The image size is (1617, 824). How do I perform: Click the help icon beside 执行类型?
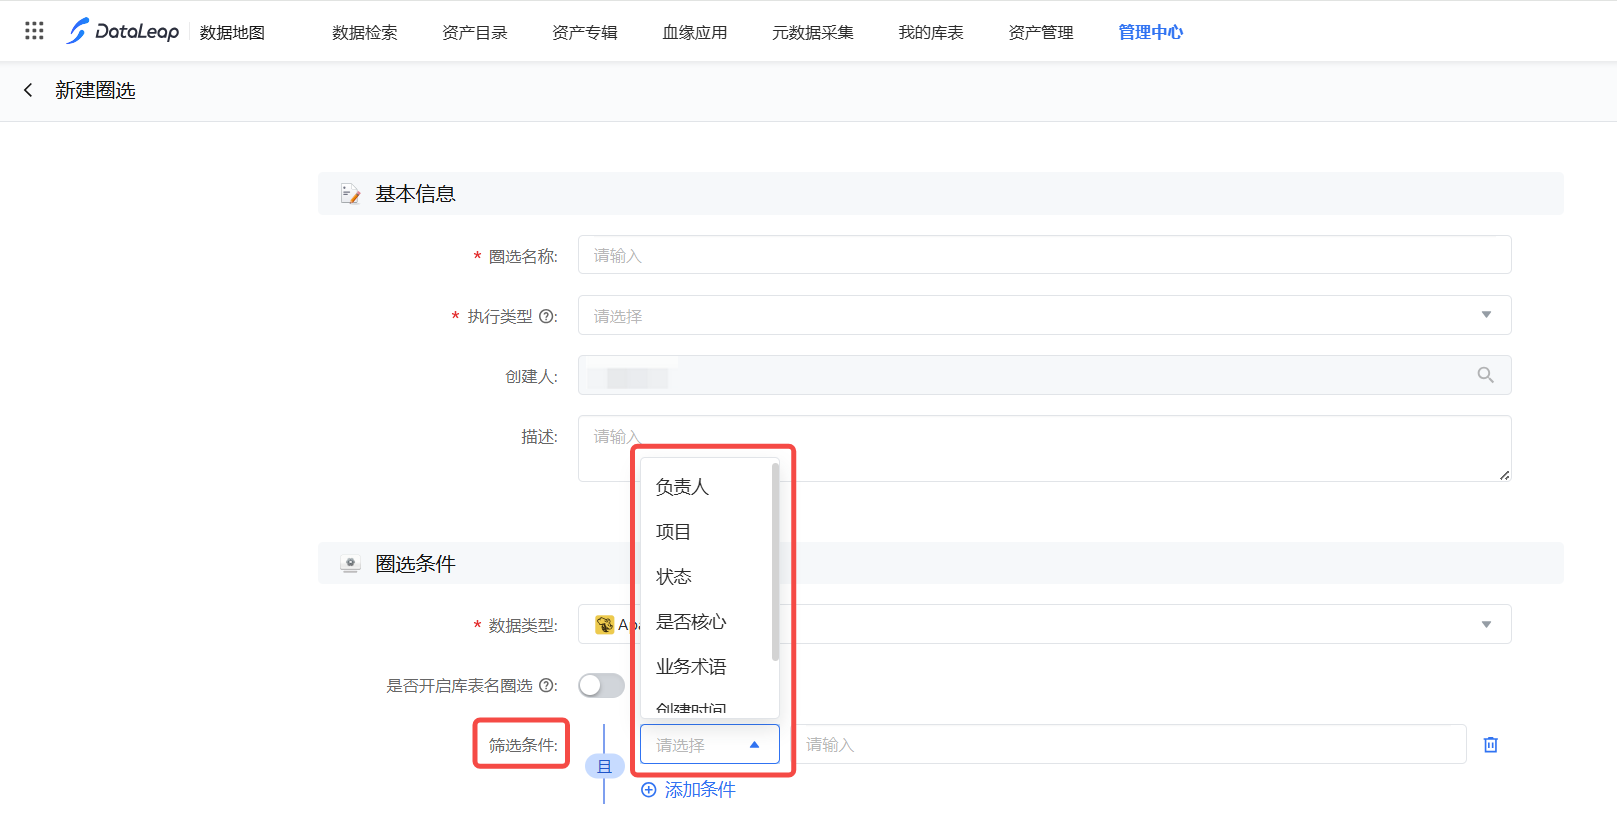click(546, 316)
